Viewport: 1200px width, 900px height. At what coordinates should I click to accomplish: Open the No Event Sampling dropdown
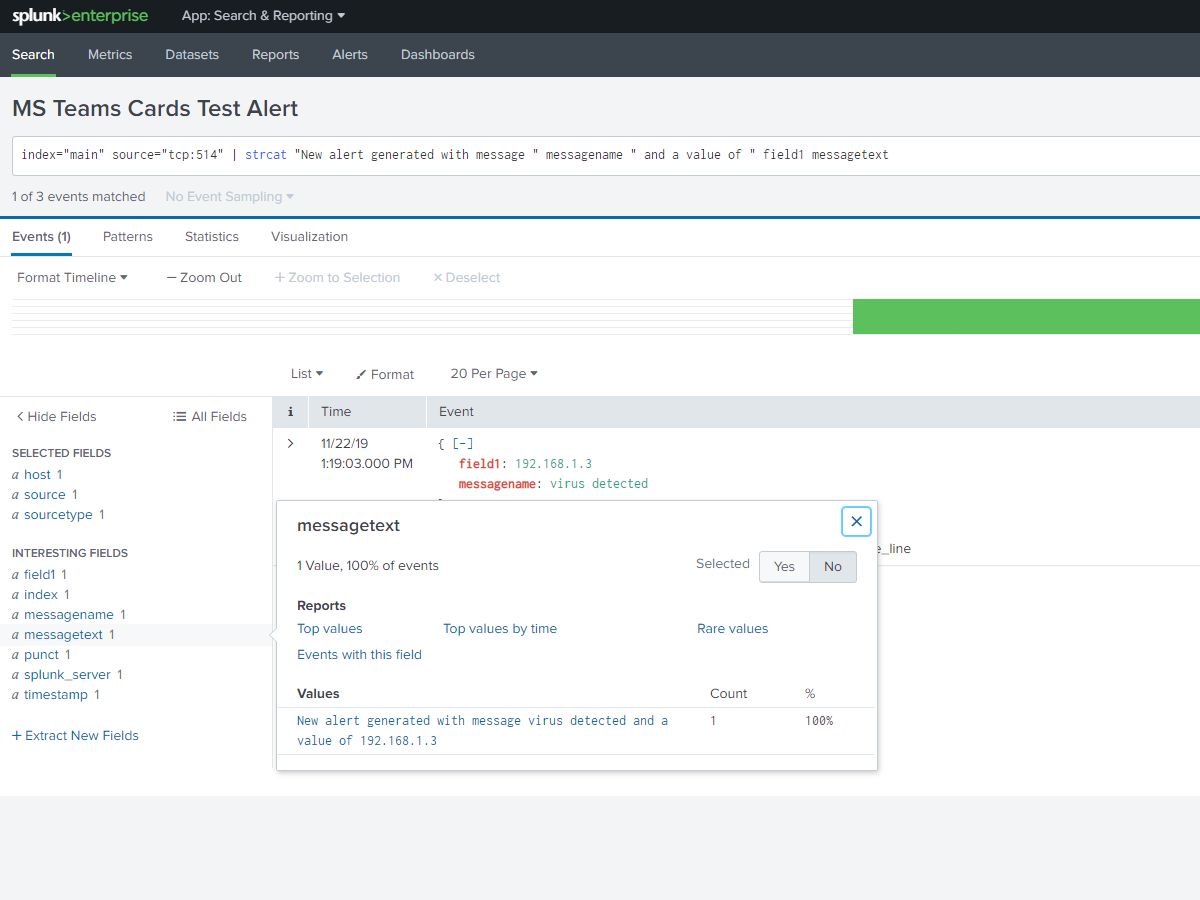[x=230, y=197]
